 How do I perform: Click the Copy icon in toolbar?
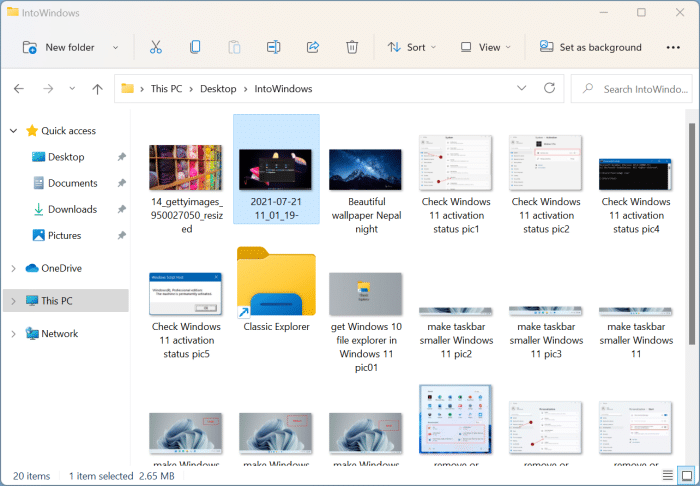(195, 47)
